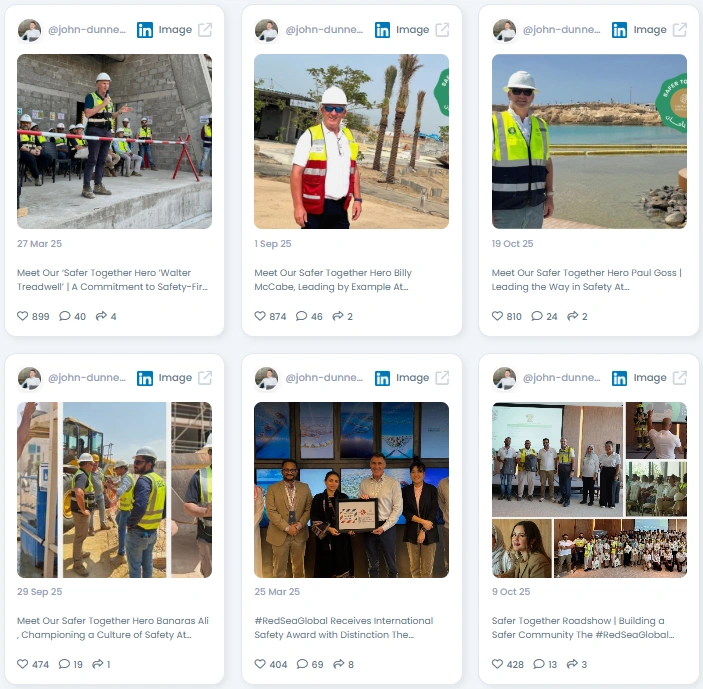
Task: Open external link on Billy McCabe post
Action: [442, 30]
